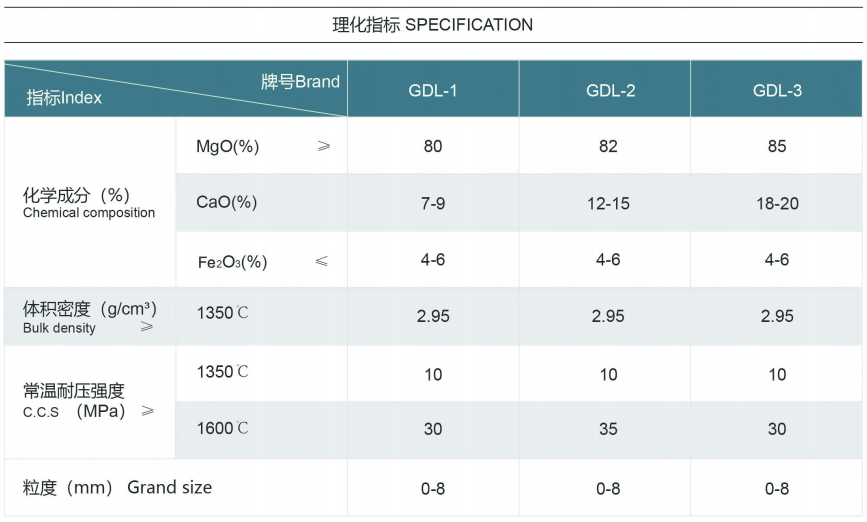Viewport: 867px width, 522px height.
Task: Select the CaO(%) row label
Action: [x=226, y=203]
